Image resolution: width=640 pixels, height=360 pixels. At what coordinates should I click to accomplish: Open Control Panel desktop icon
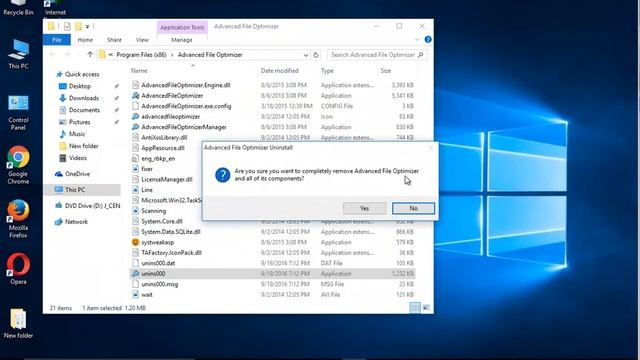pyautogui.click(x=18, y=112)
